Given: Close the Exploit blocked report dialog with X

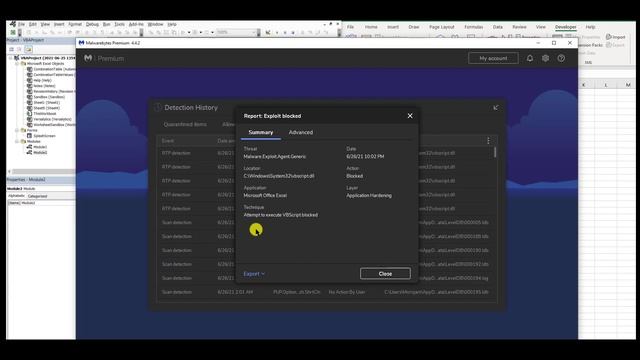Looking at the screenshot, I should tap(410, 116).
